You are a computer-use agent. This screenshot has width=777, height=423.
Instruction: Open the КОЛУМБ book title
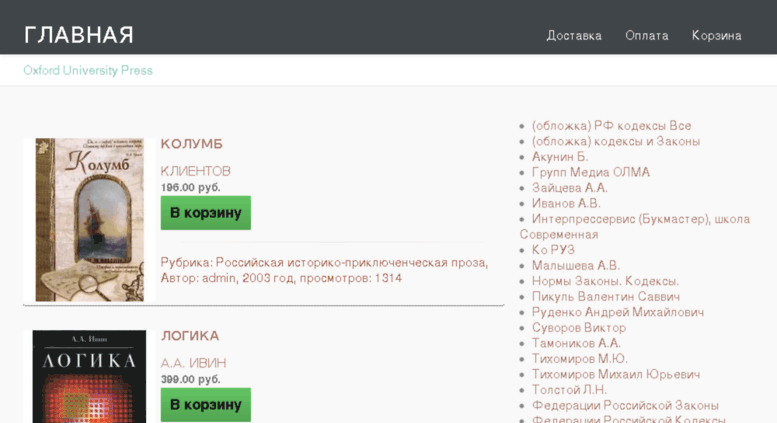[192, 144]
